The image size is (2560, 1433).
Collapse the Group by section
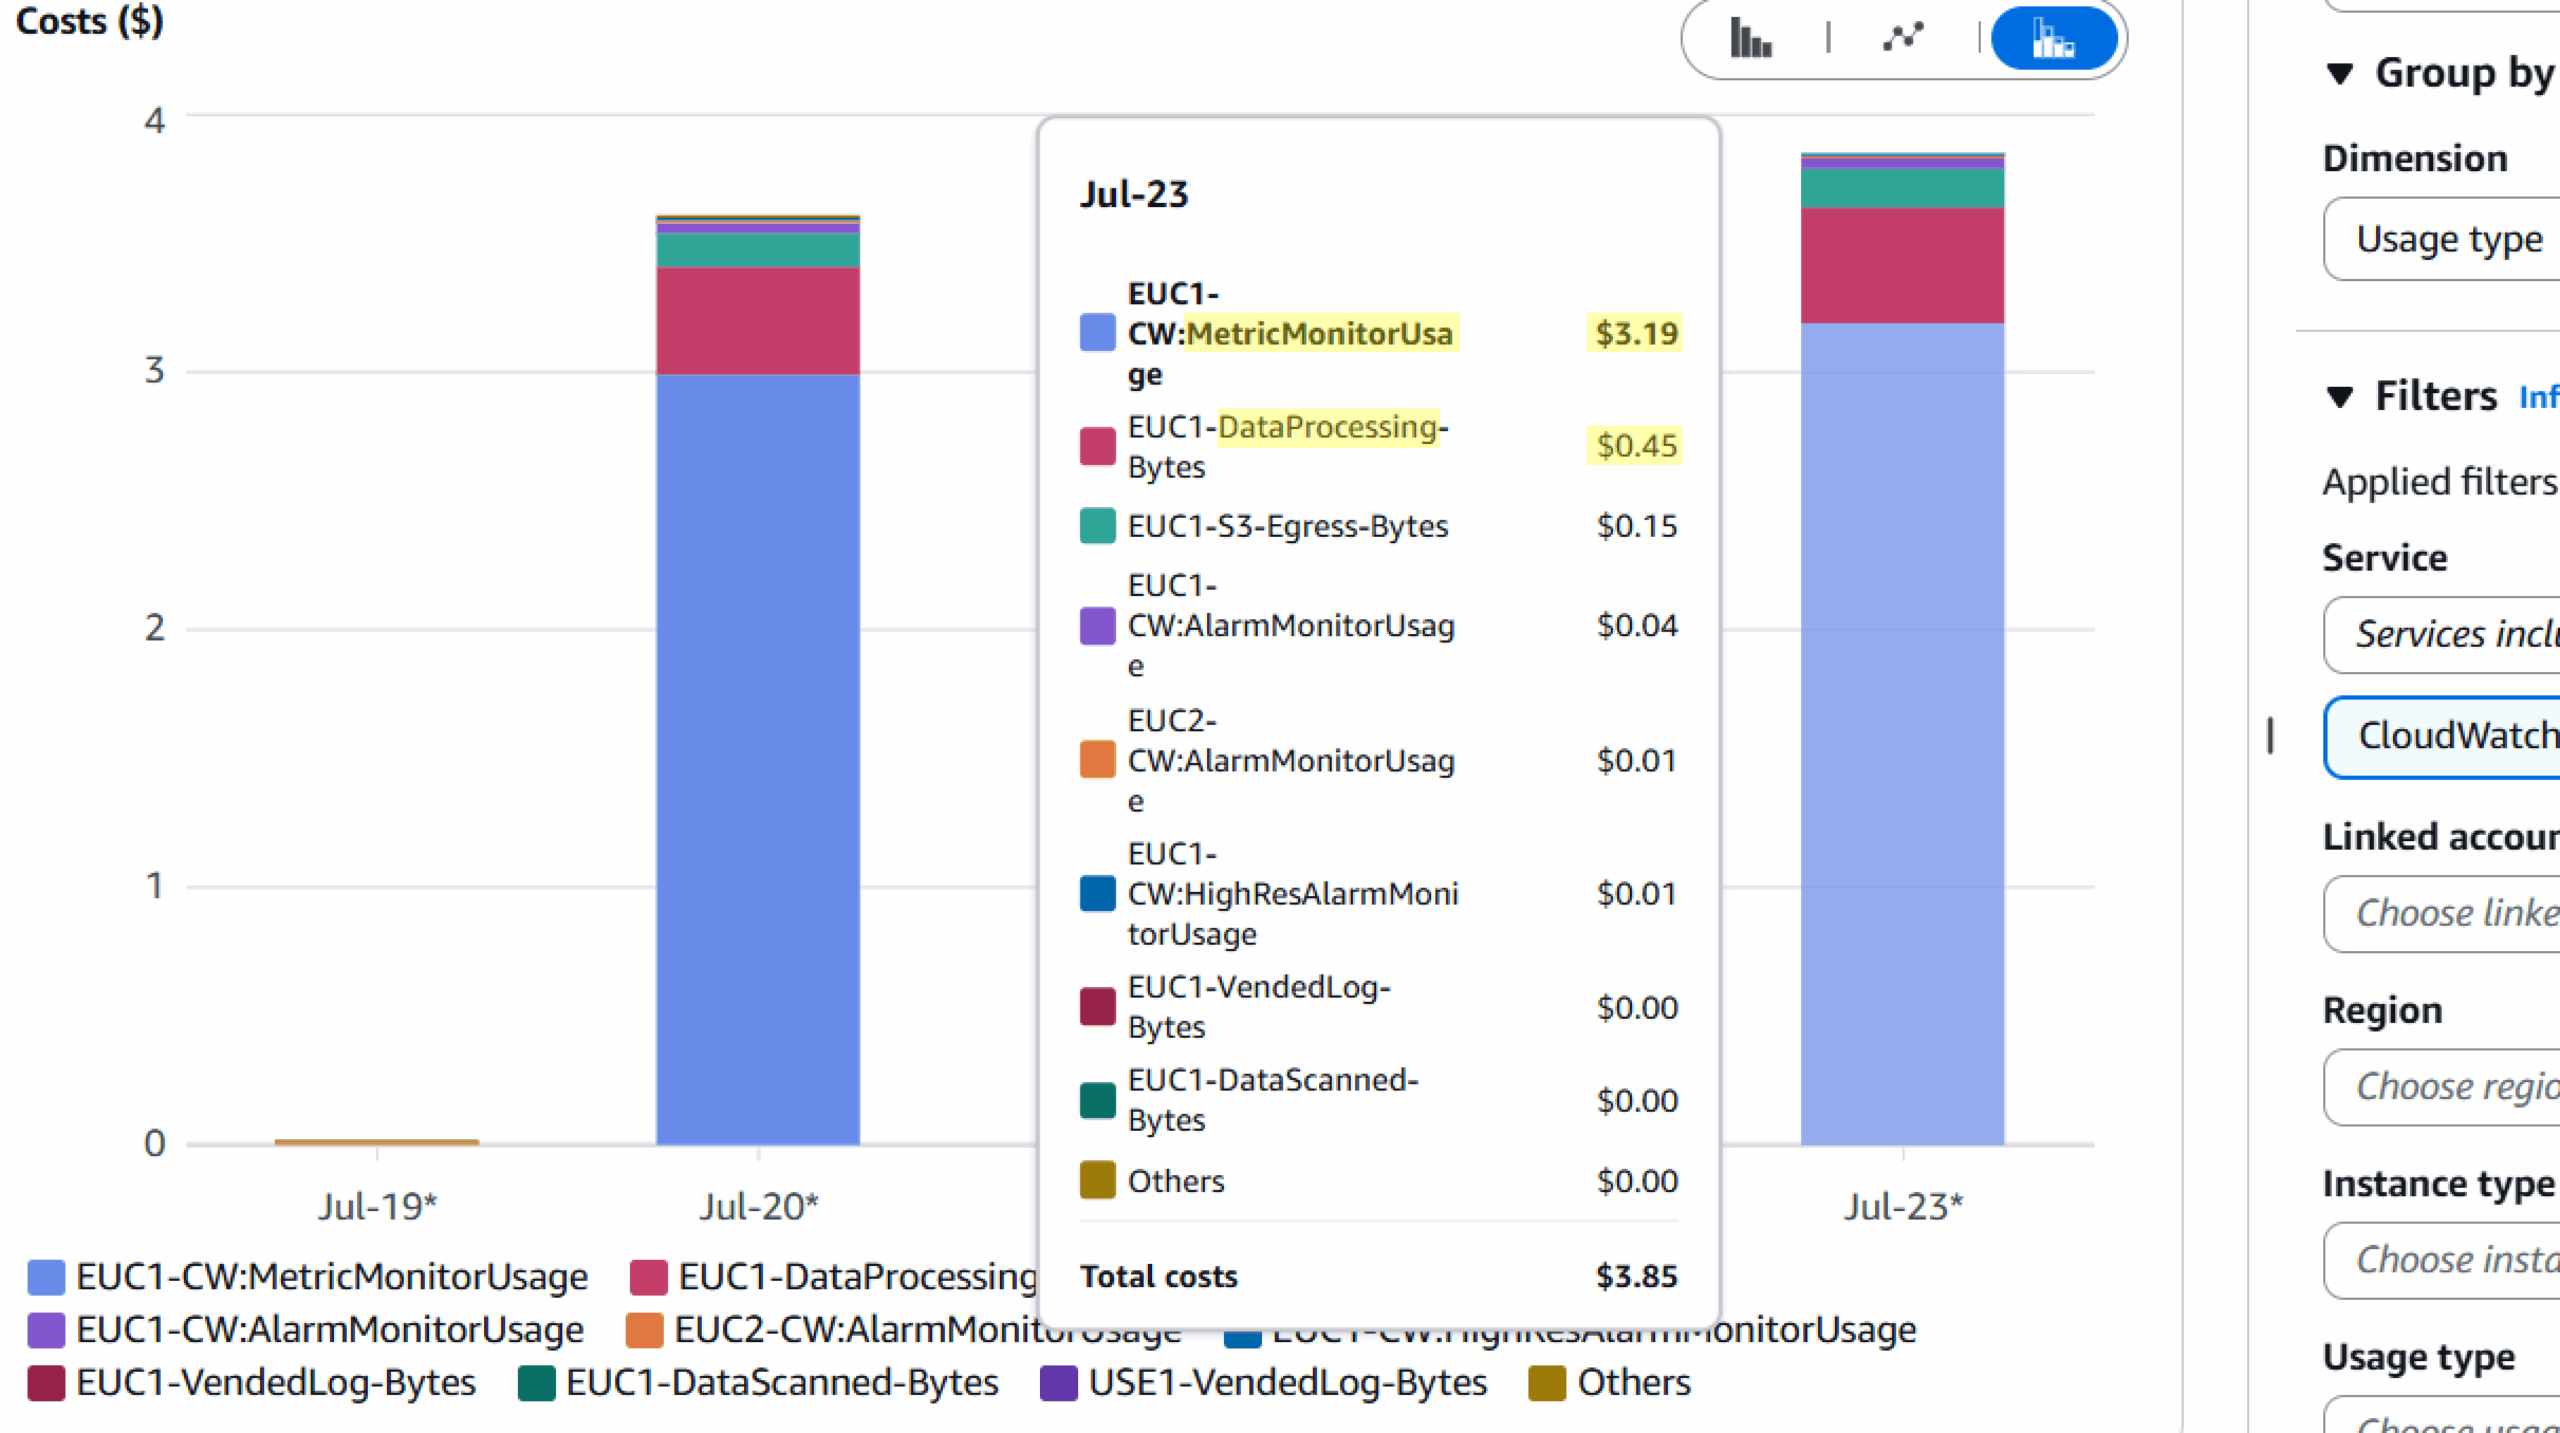(2341, 73)
